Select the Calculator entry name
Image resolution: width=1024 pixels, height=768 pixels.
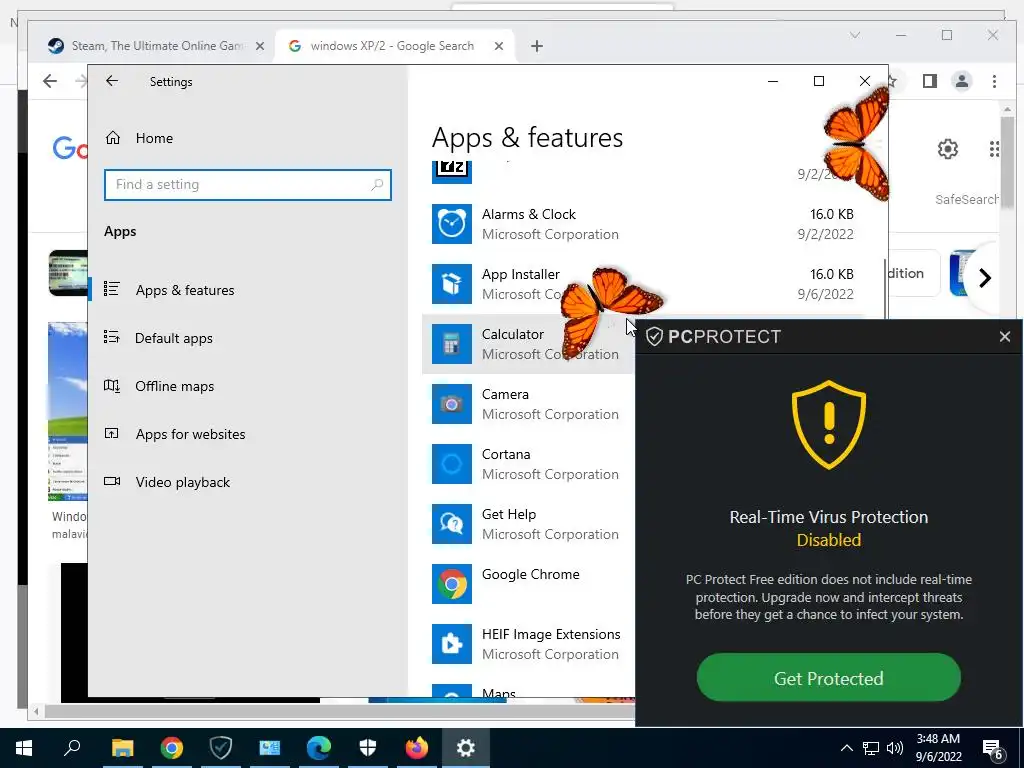(x=513, y=334)
